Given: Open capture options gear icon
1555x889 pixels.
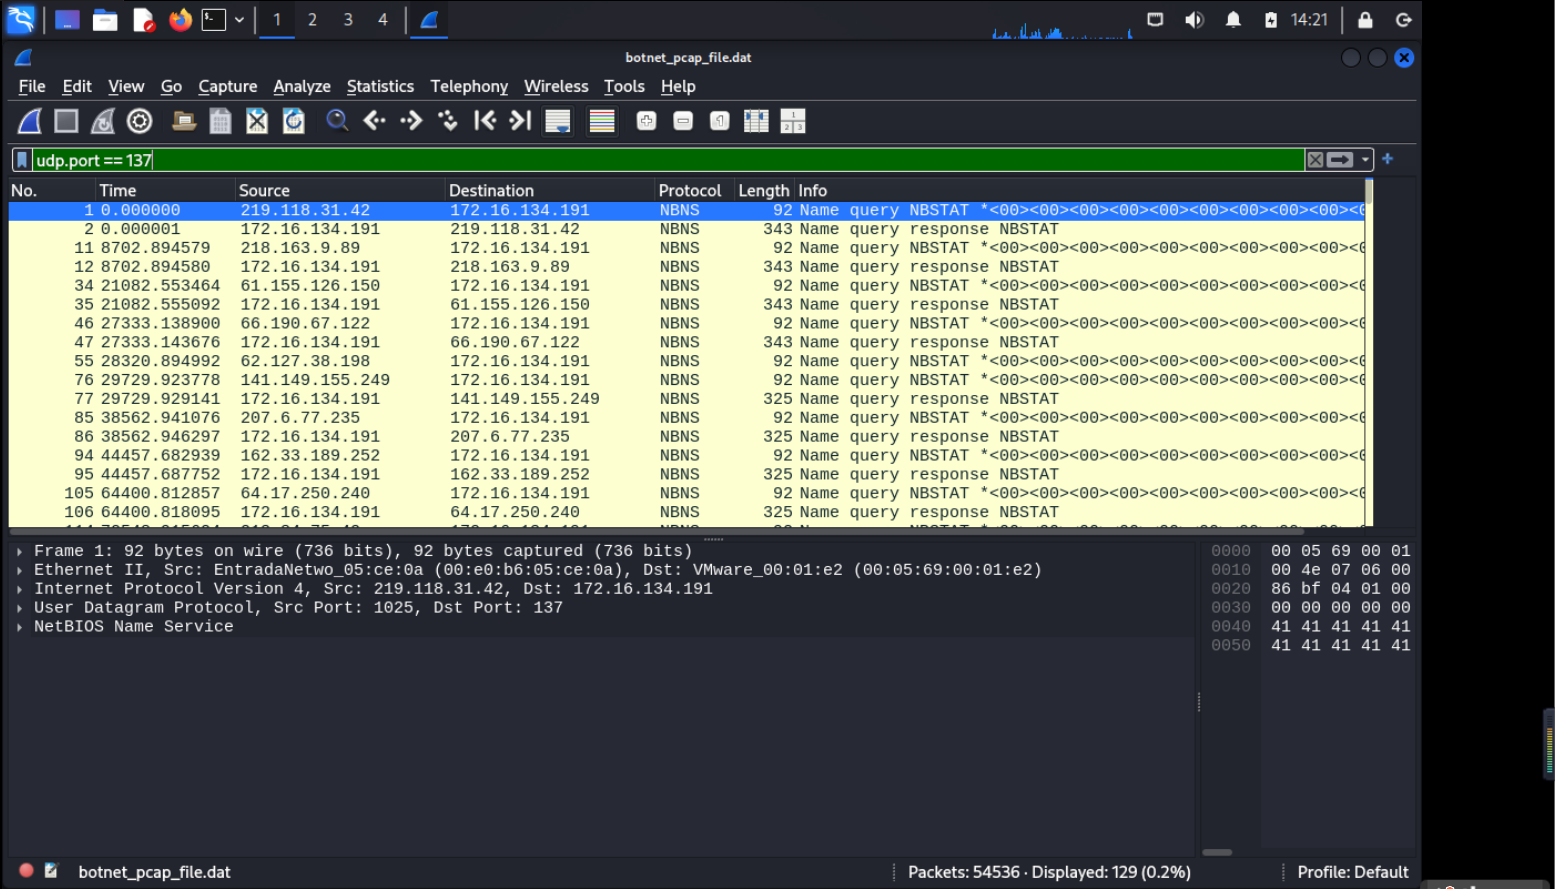Looking at the screenshot, I should click(x=140, y=121).
